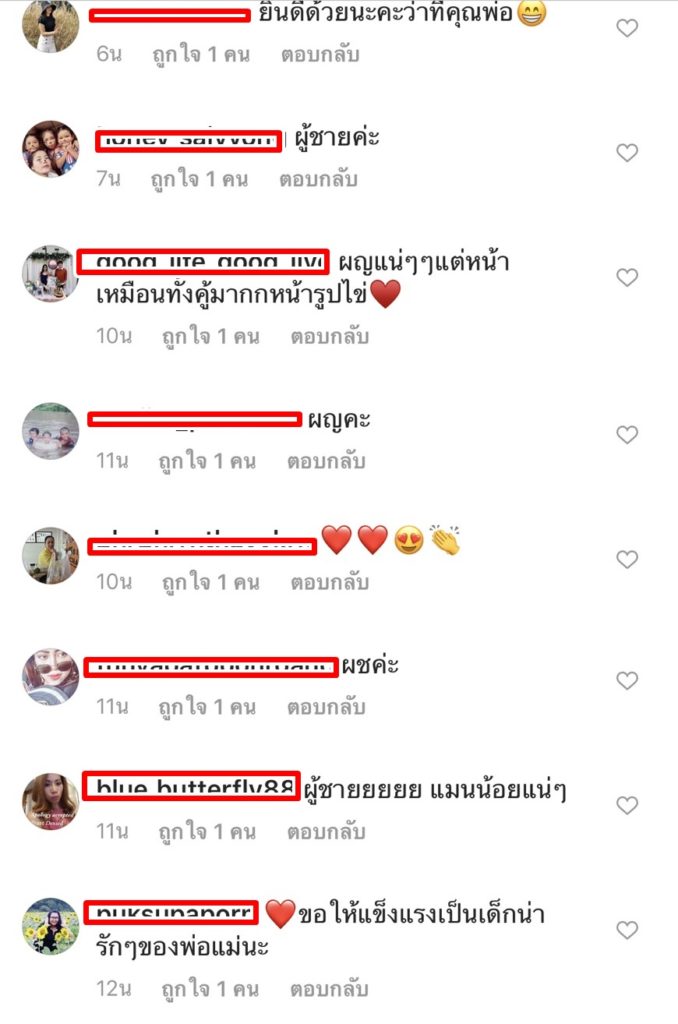Tap heart beside ผญคะ comment
Image resolution: width=678 pixels, height=1024 pixels.
coord(627,435)
